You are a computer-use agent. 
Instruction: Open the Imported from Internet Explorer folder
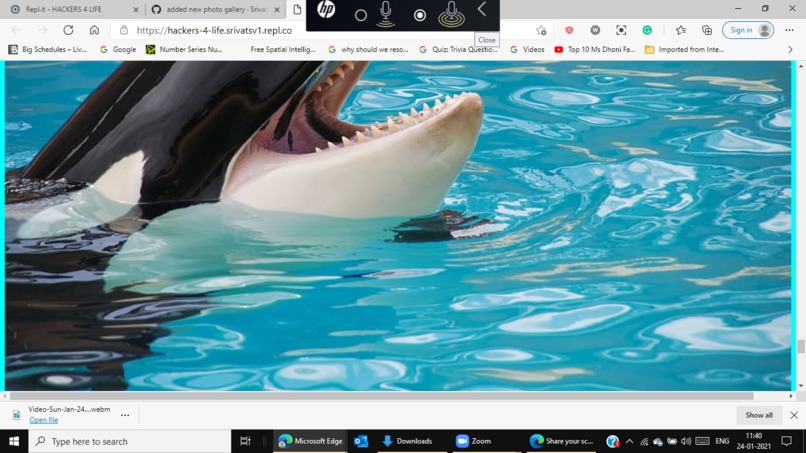coord(685,49)
